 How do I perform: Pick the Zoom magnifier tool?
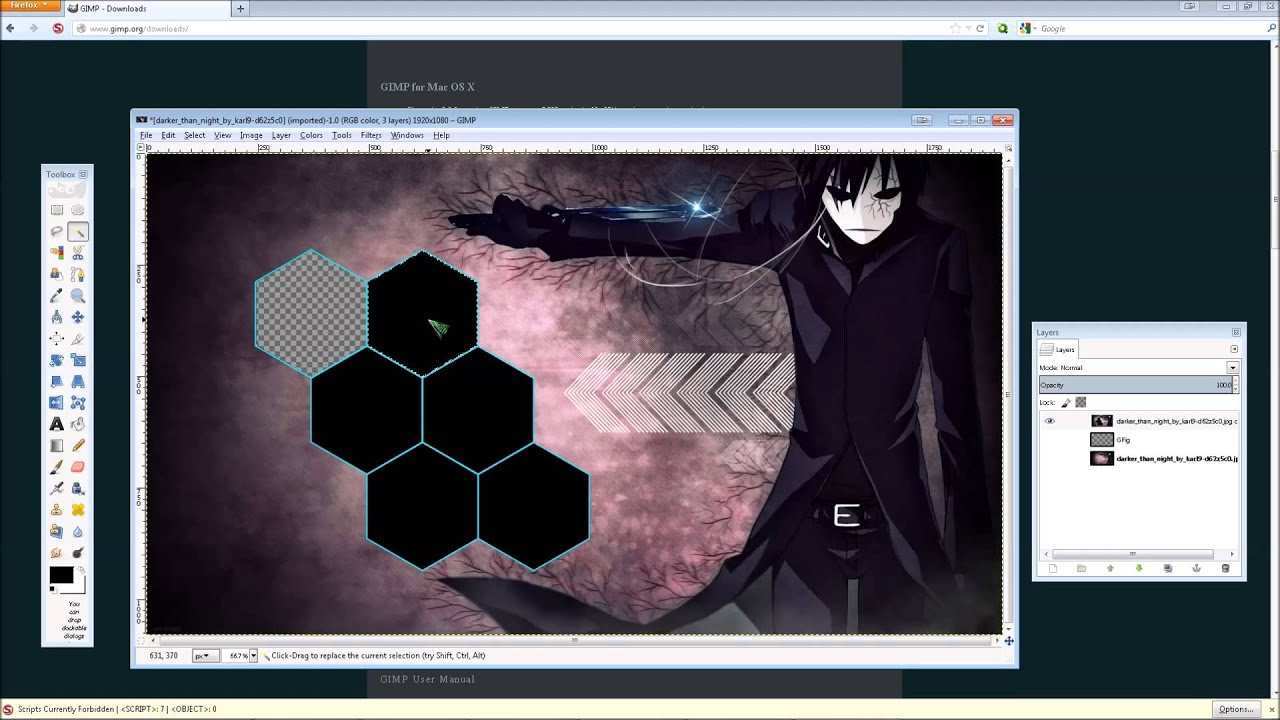click(x=78, y=296)
